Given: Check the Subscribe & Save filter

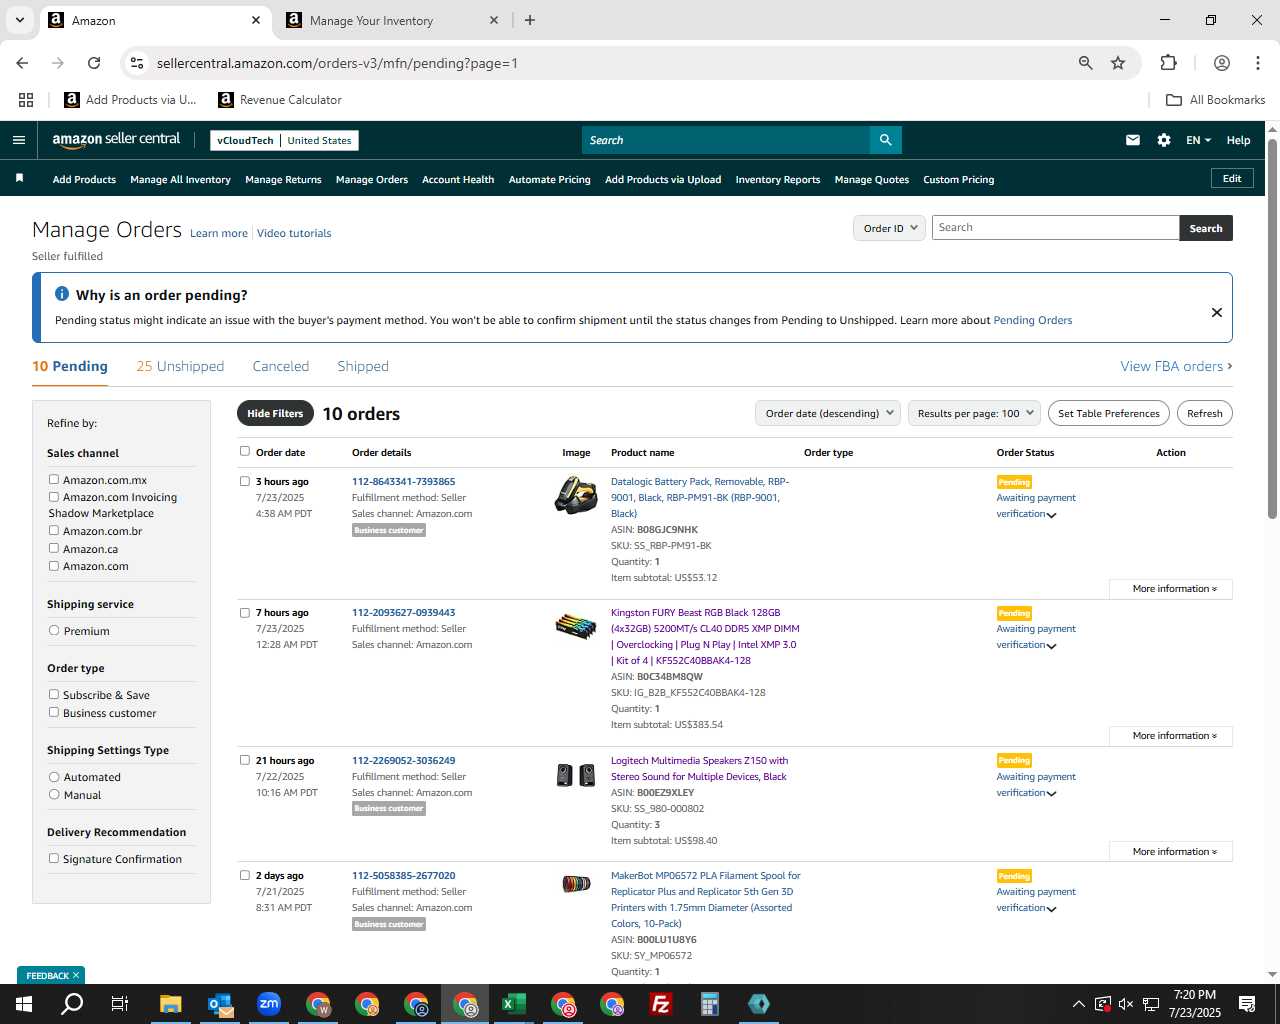Looking at the screenshot, I should [54, 695].
